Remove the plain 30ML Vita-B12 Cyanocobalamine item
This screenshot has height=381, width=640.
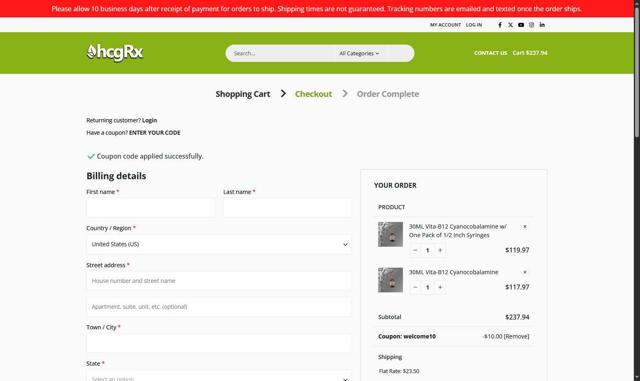(525, 272)
